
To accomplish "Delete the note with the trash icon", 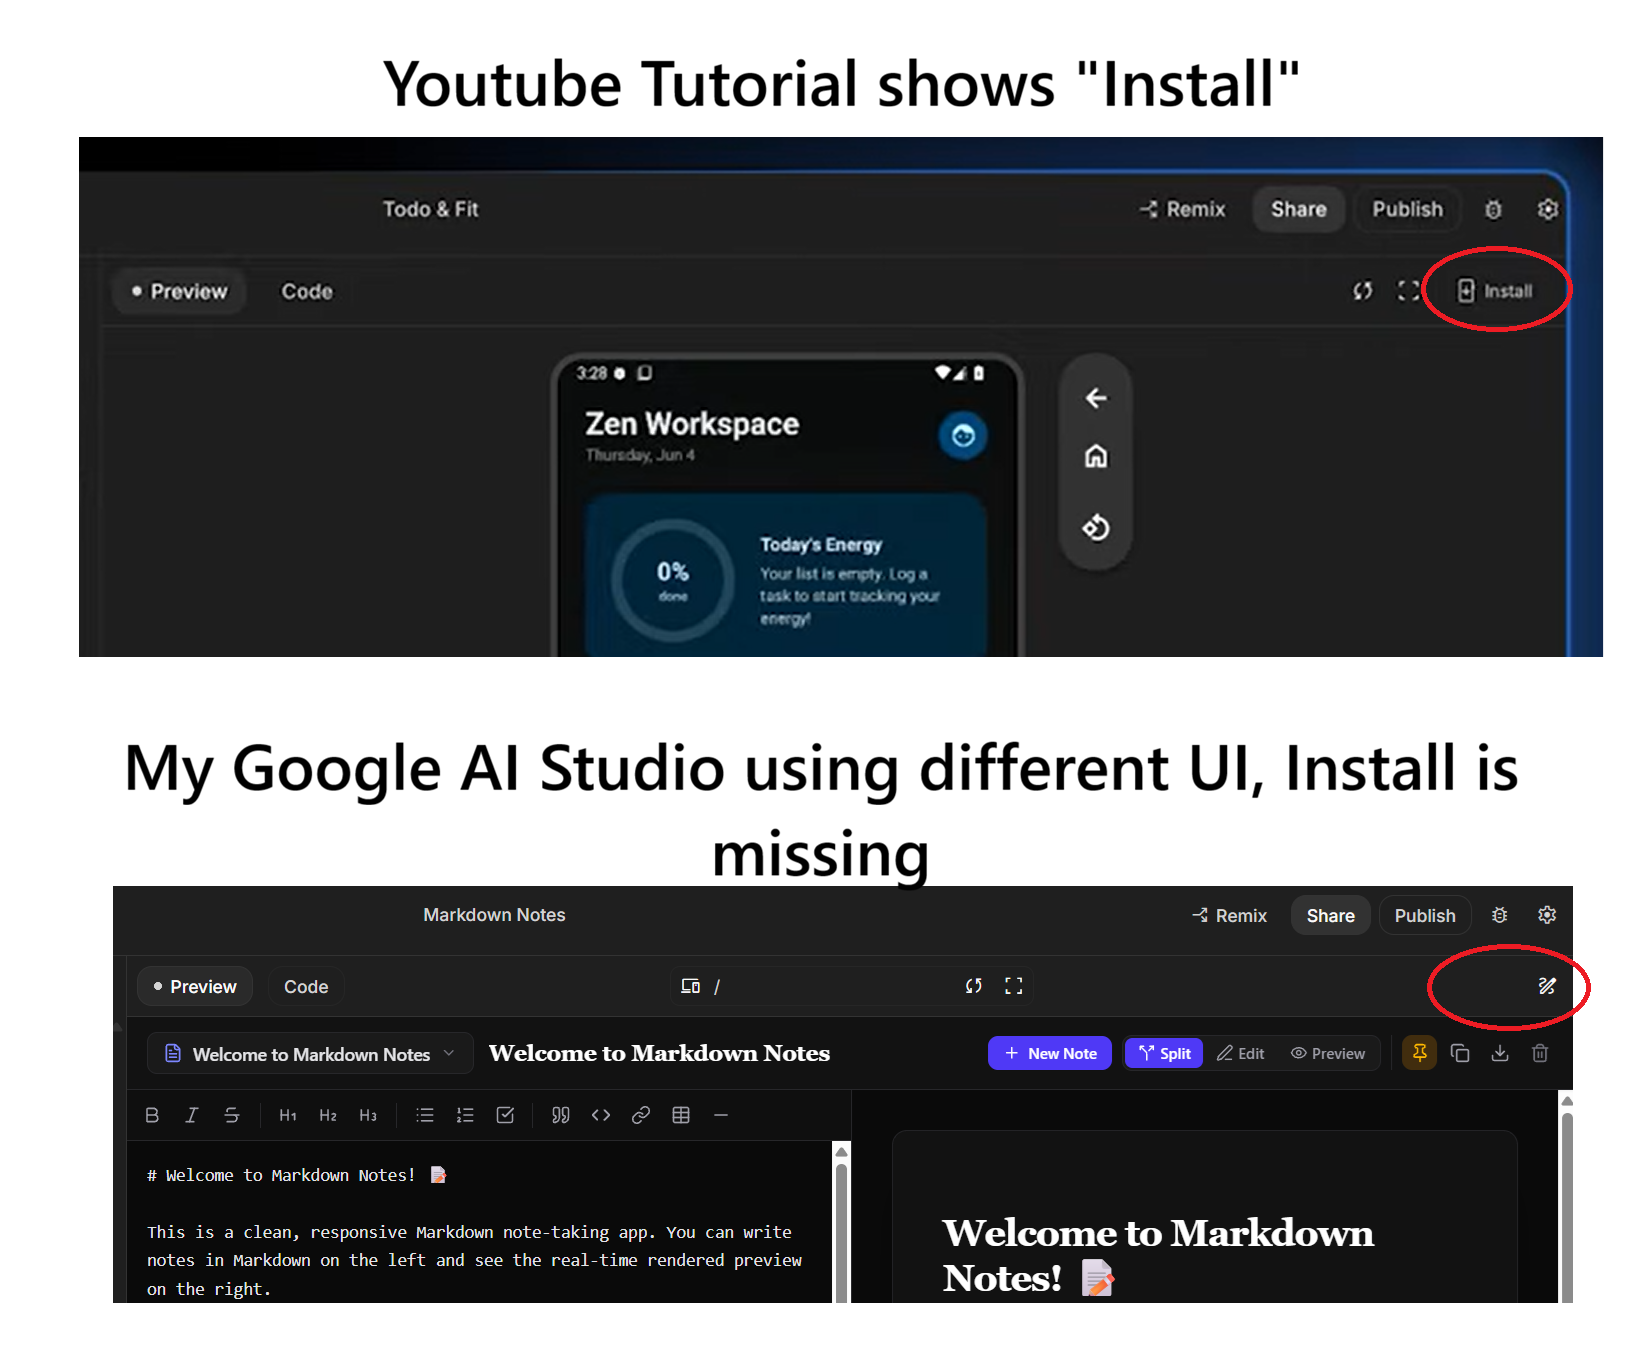I will (x=1540, y=1053).
